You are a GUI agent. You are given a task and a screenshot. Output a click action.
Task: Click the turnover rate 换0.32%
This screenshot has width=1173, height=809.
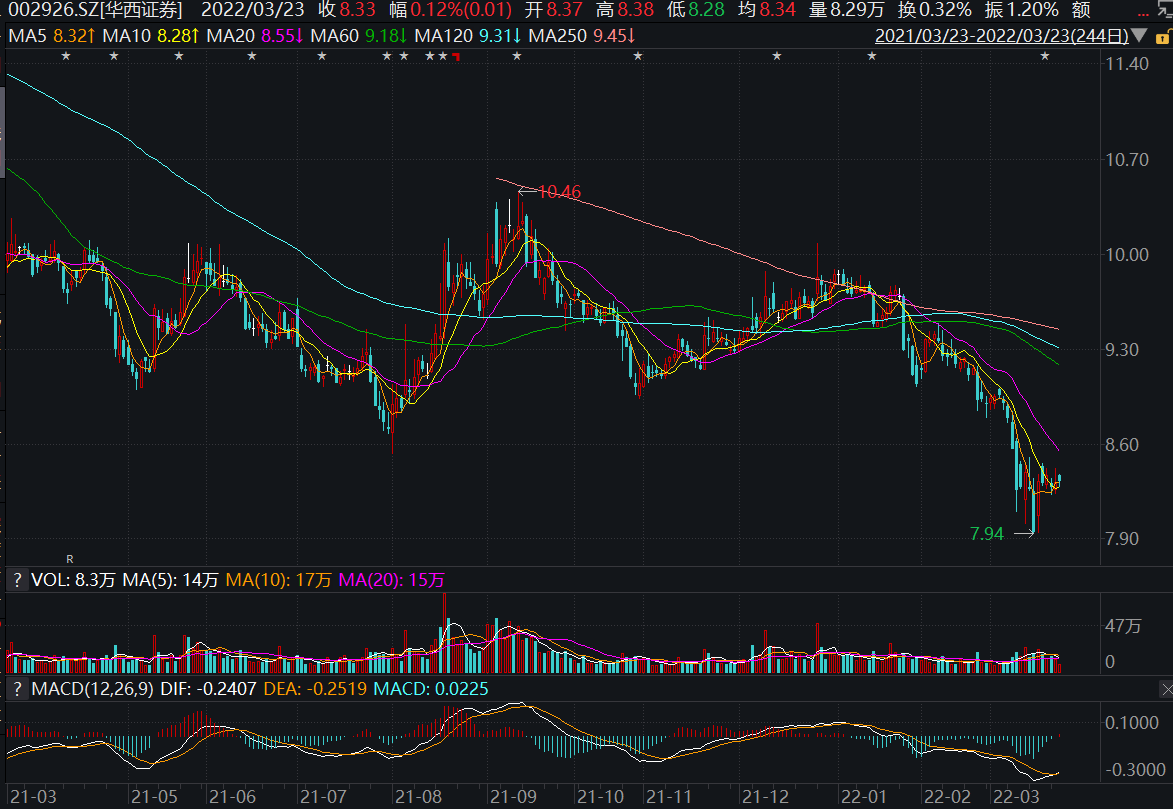click(x=935, y=10)
